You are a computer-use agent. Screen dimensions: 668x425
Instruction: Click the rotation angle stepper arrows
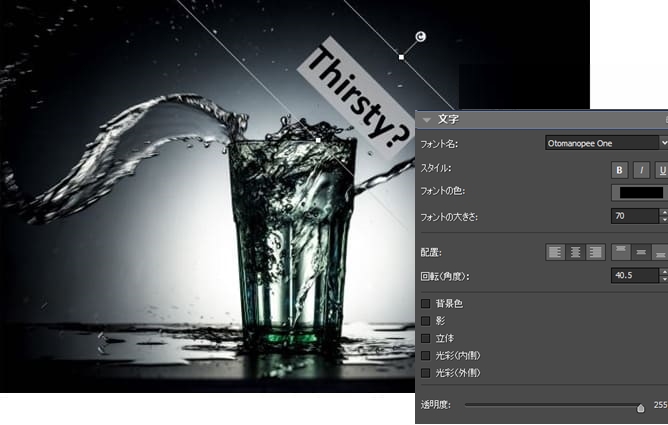pos(664,275)
